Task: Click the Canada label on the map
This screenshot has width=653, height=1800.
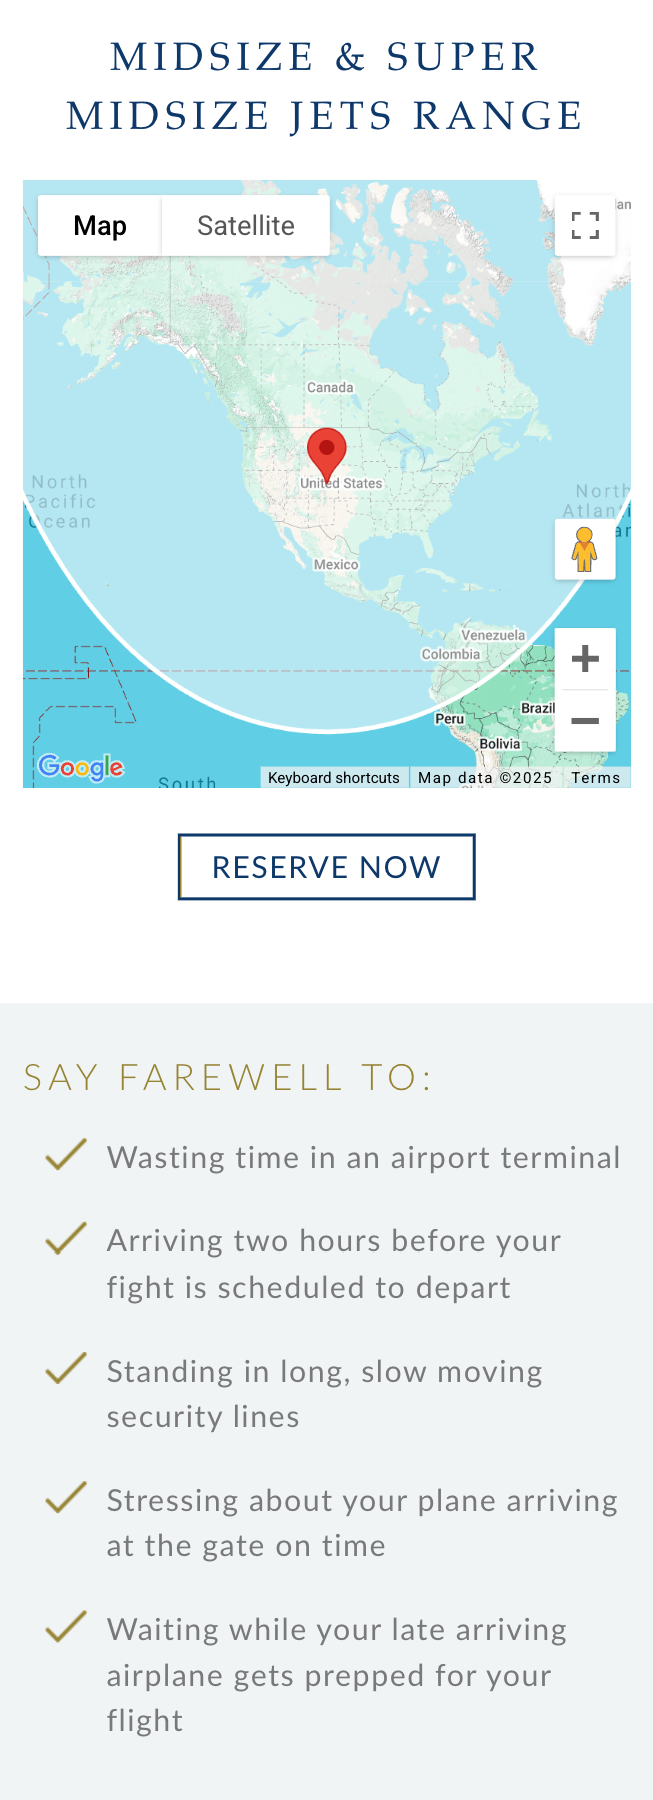Action: pyautogui.click(x=330, y=388)
